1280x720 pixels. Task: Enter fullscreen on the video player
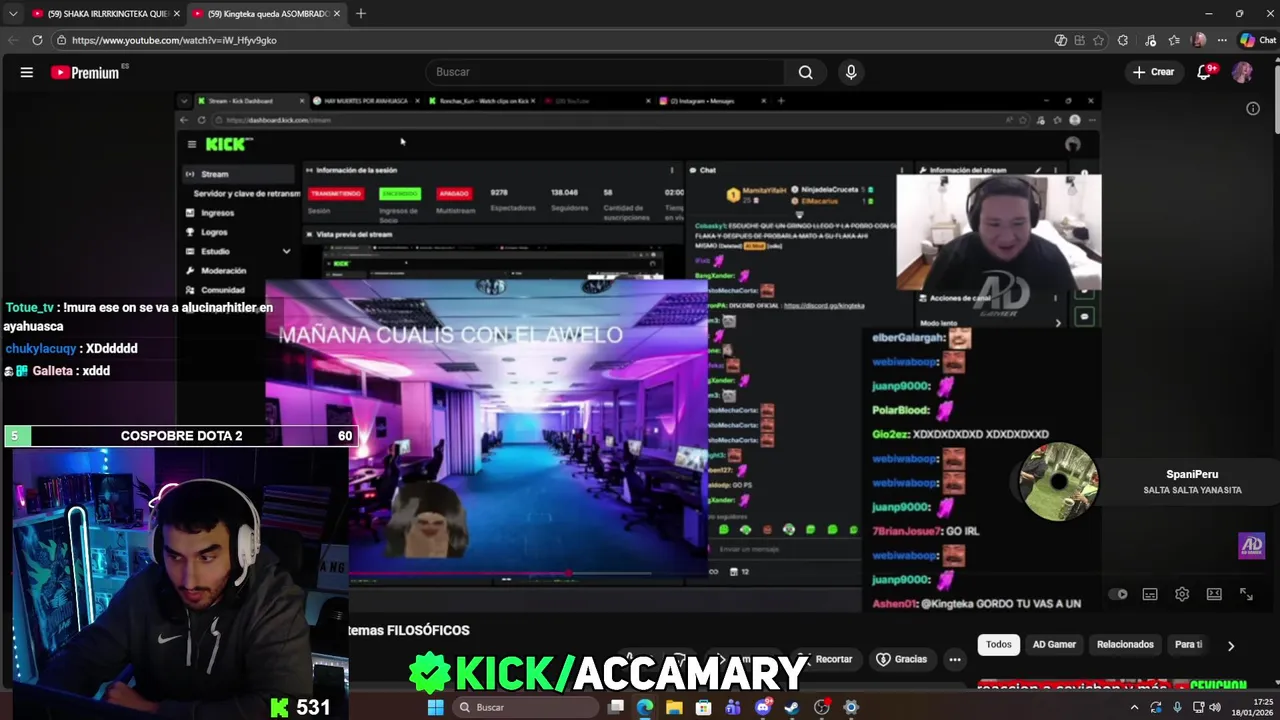pos(1246,594)
